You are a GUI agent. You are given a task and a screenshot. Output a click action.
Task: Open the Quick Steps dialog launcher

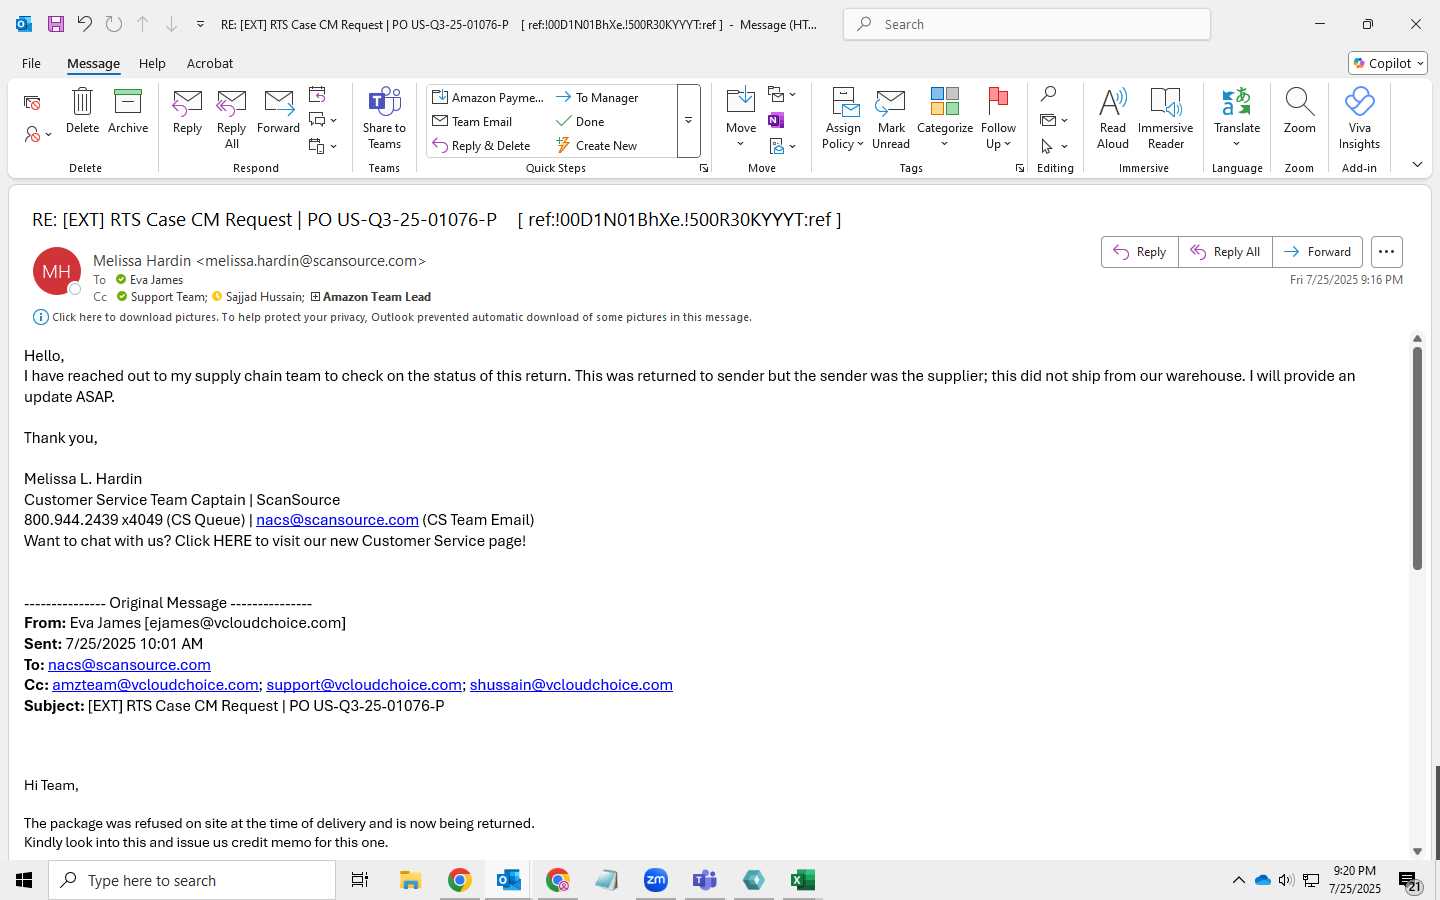[704, 168]
